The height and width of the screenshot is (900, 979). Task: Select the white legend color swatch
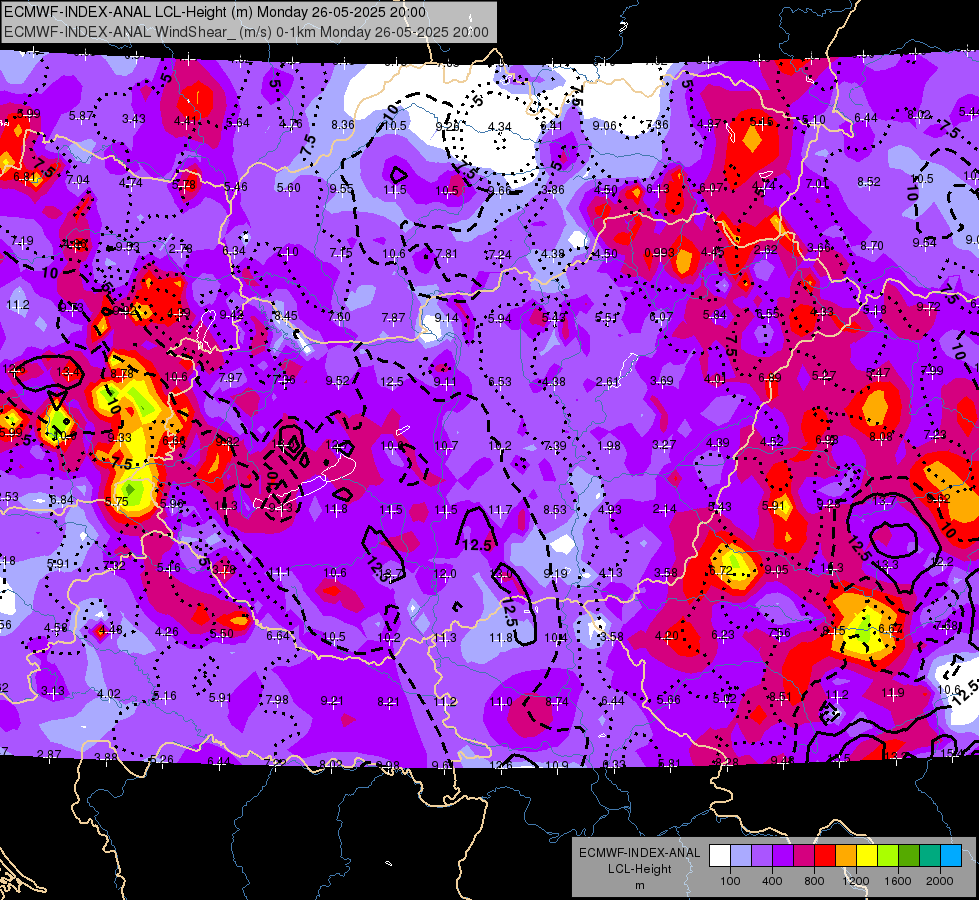click(x=720, y=856)
